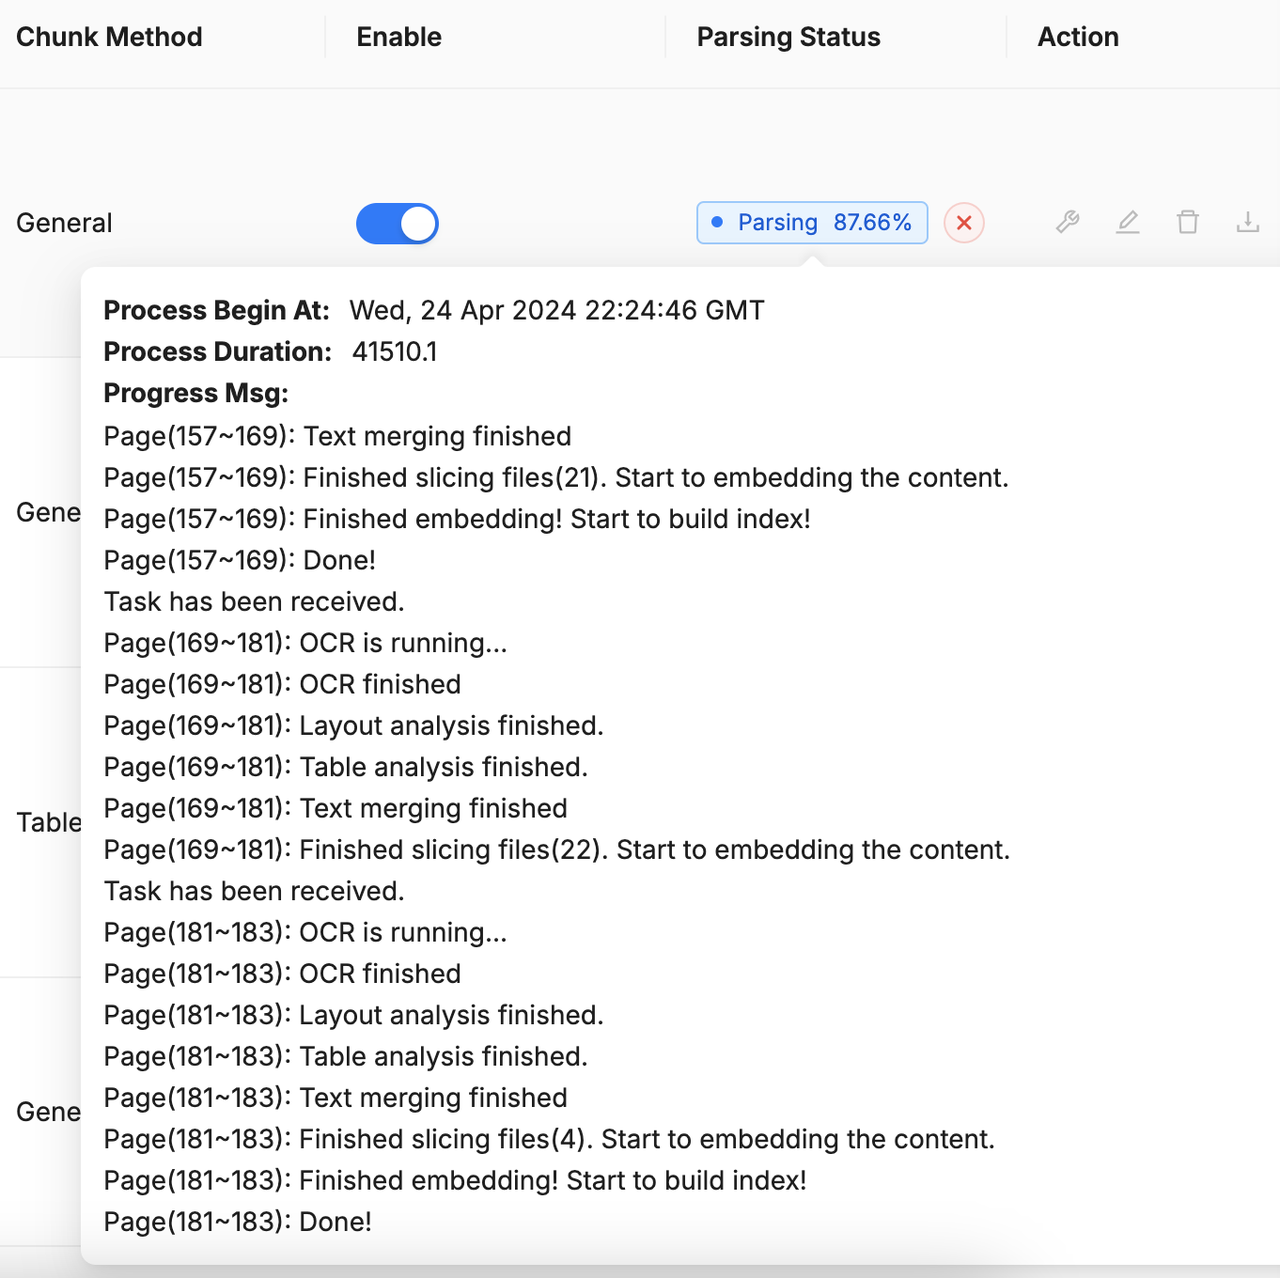Click the Page(157~169) Done! log line
Image resolution: width=1280 pixels, height=1278 pixels.
pos(240,560)
